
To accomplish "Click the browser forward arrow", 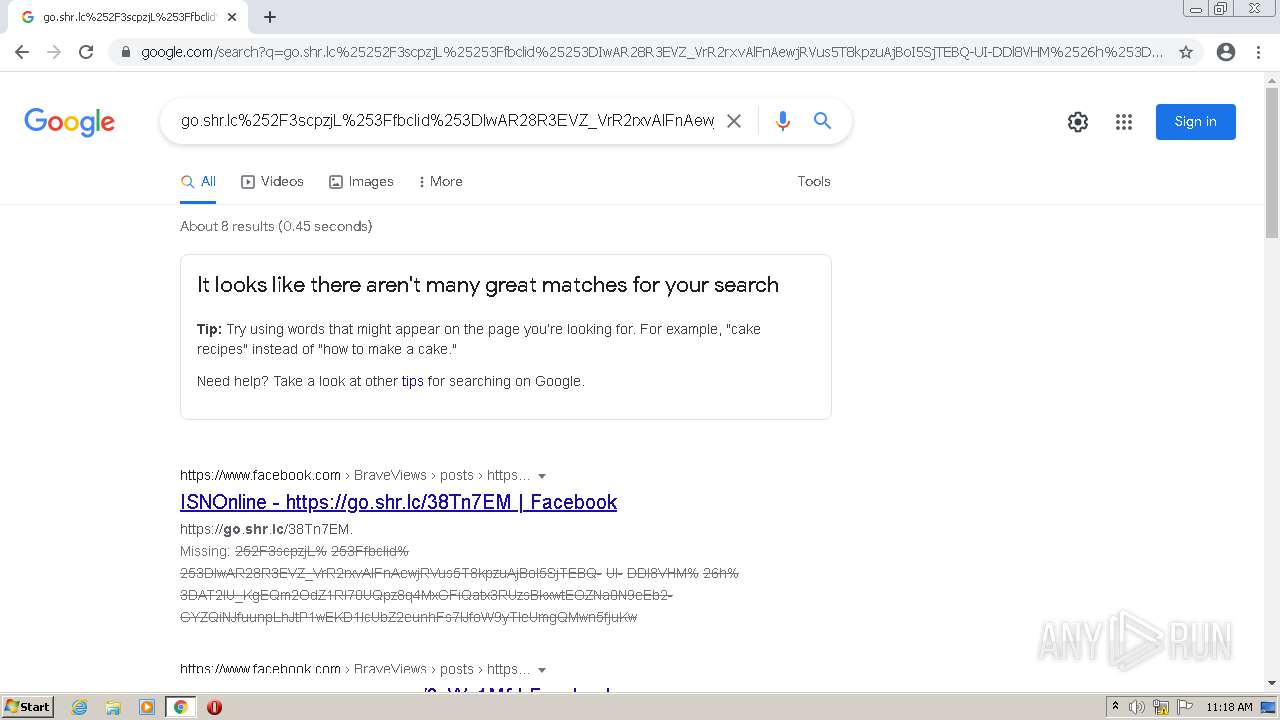I will [54, 52].
